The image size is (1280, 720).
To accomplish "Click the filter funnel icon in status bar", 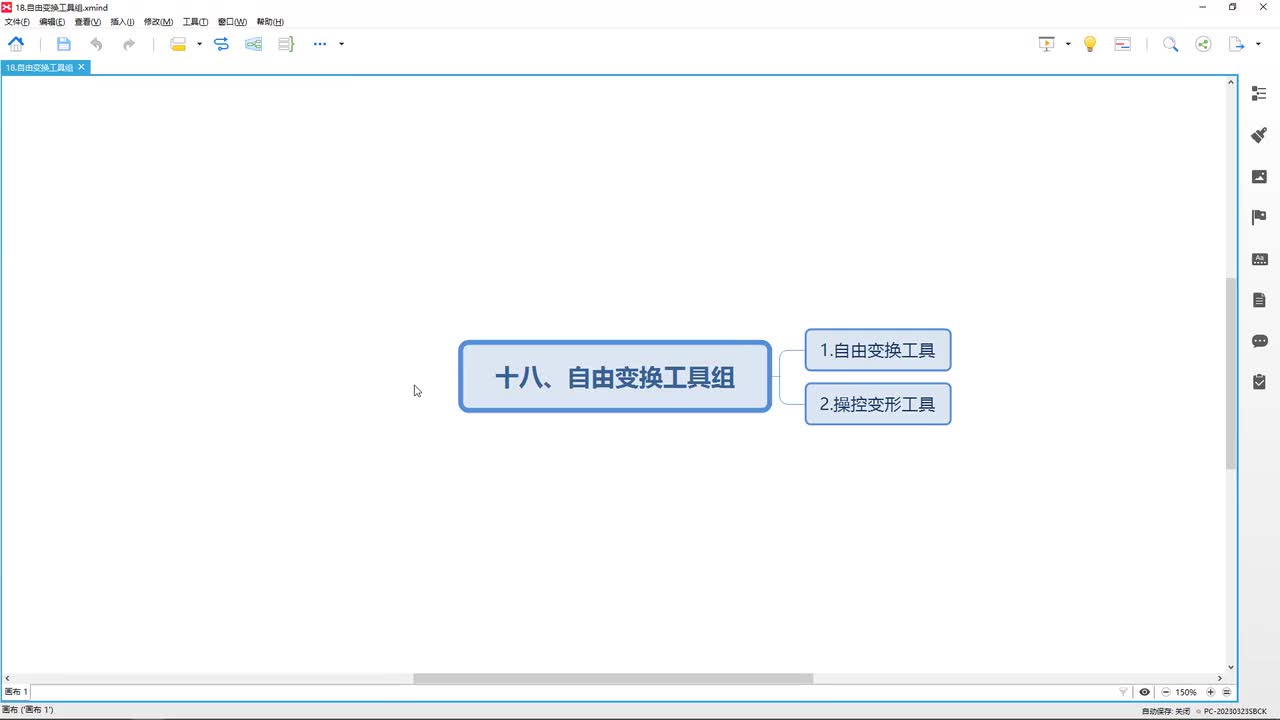I will coord(1123,692).
